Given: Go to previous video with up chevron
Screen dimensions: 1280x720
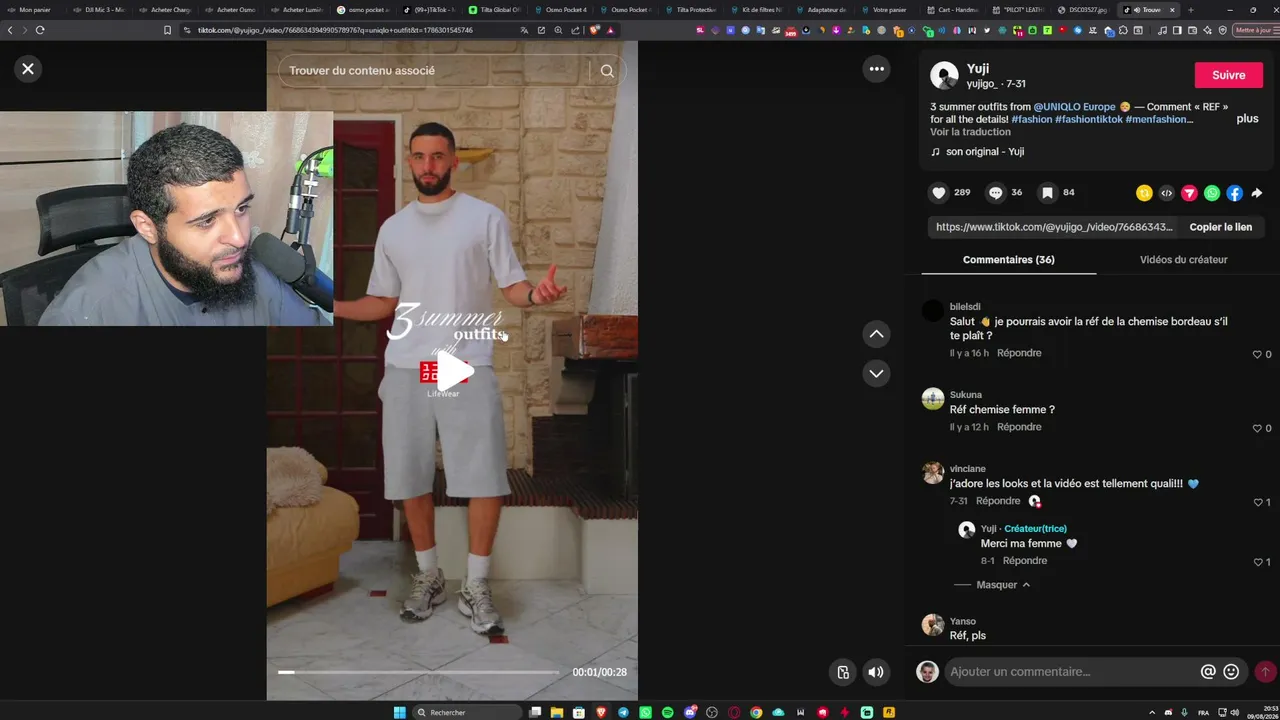Looking at the screenshot, I should (x=876, y=334).
